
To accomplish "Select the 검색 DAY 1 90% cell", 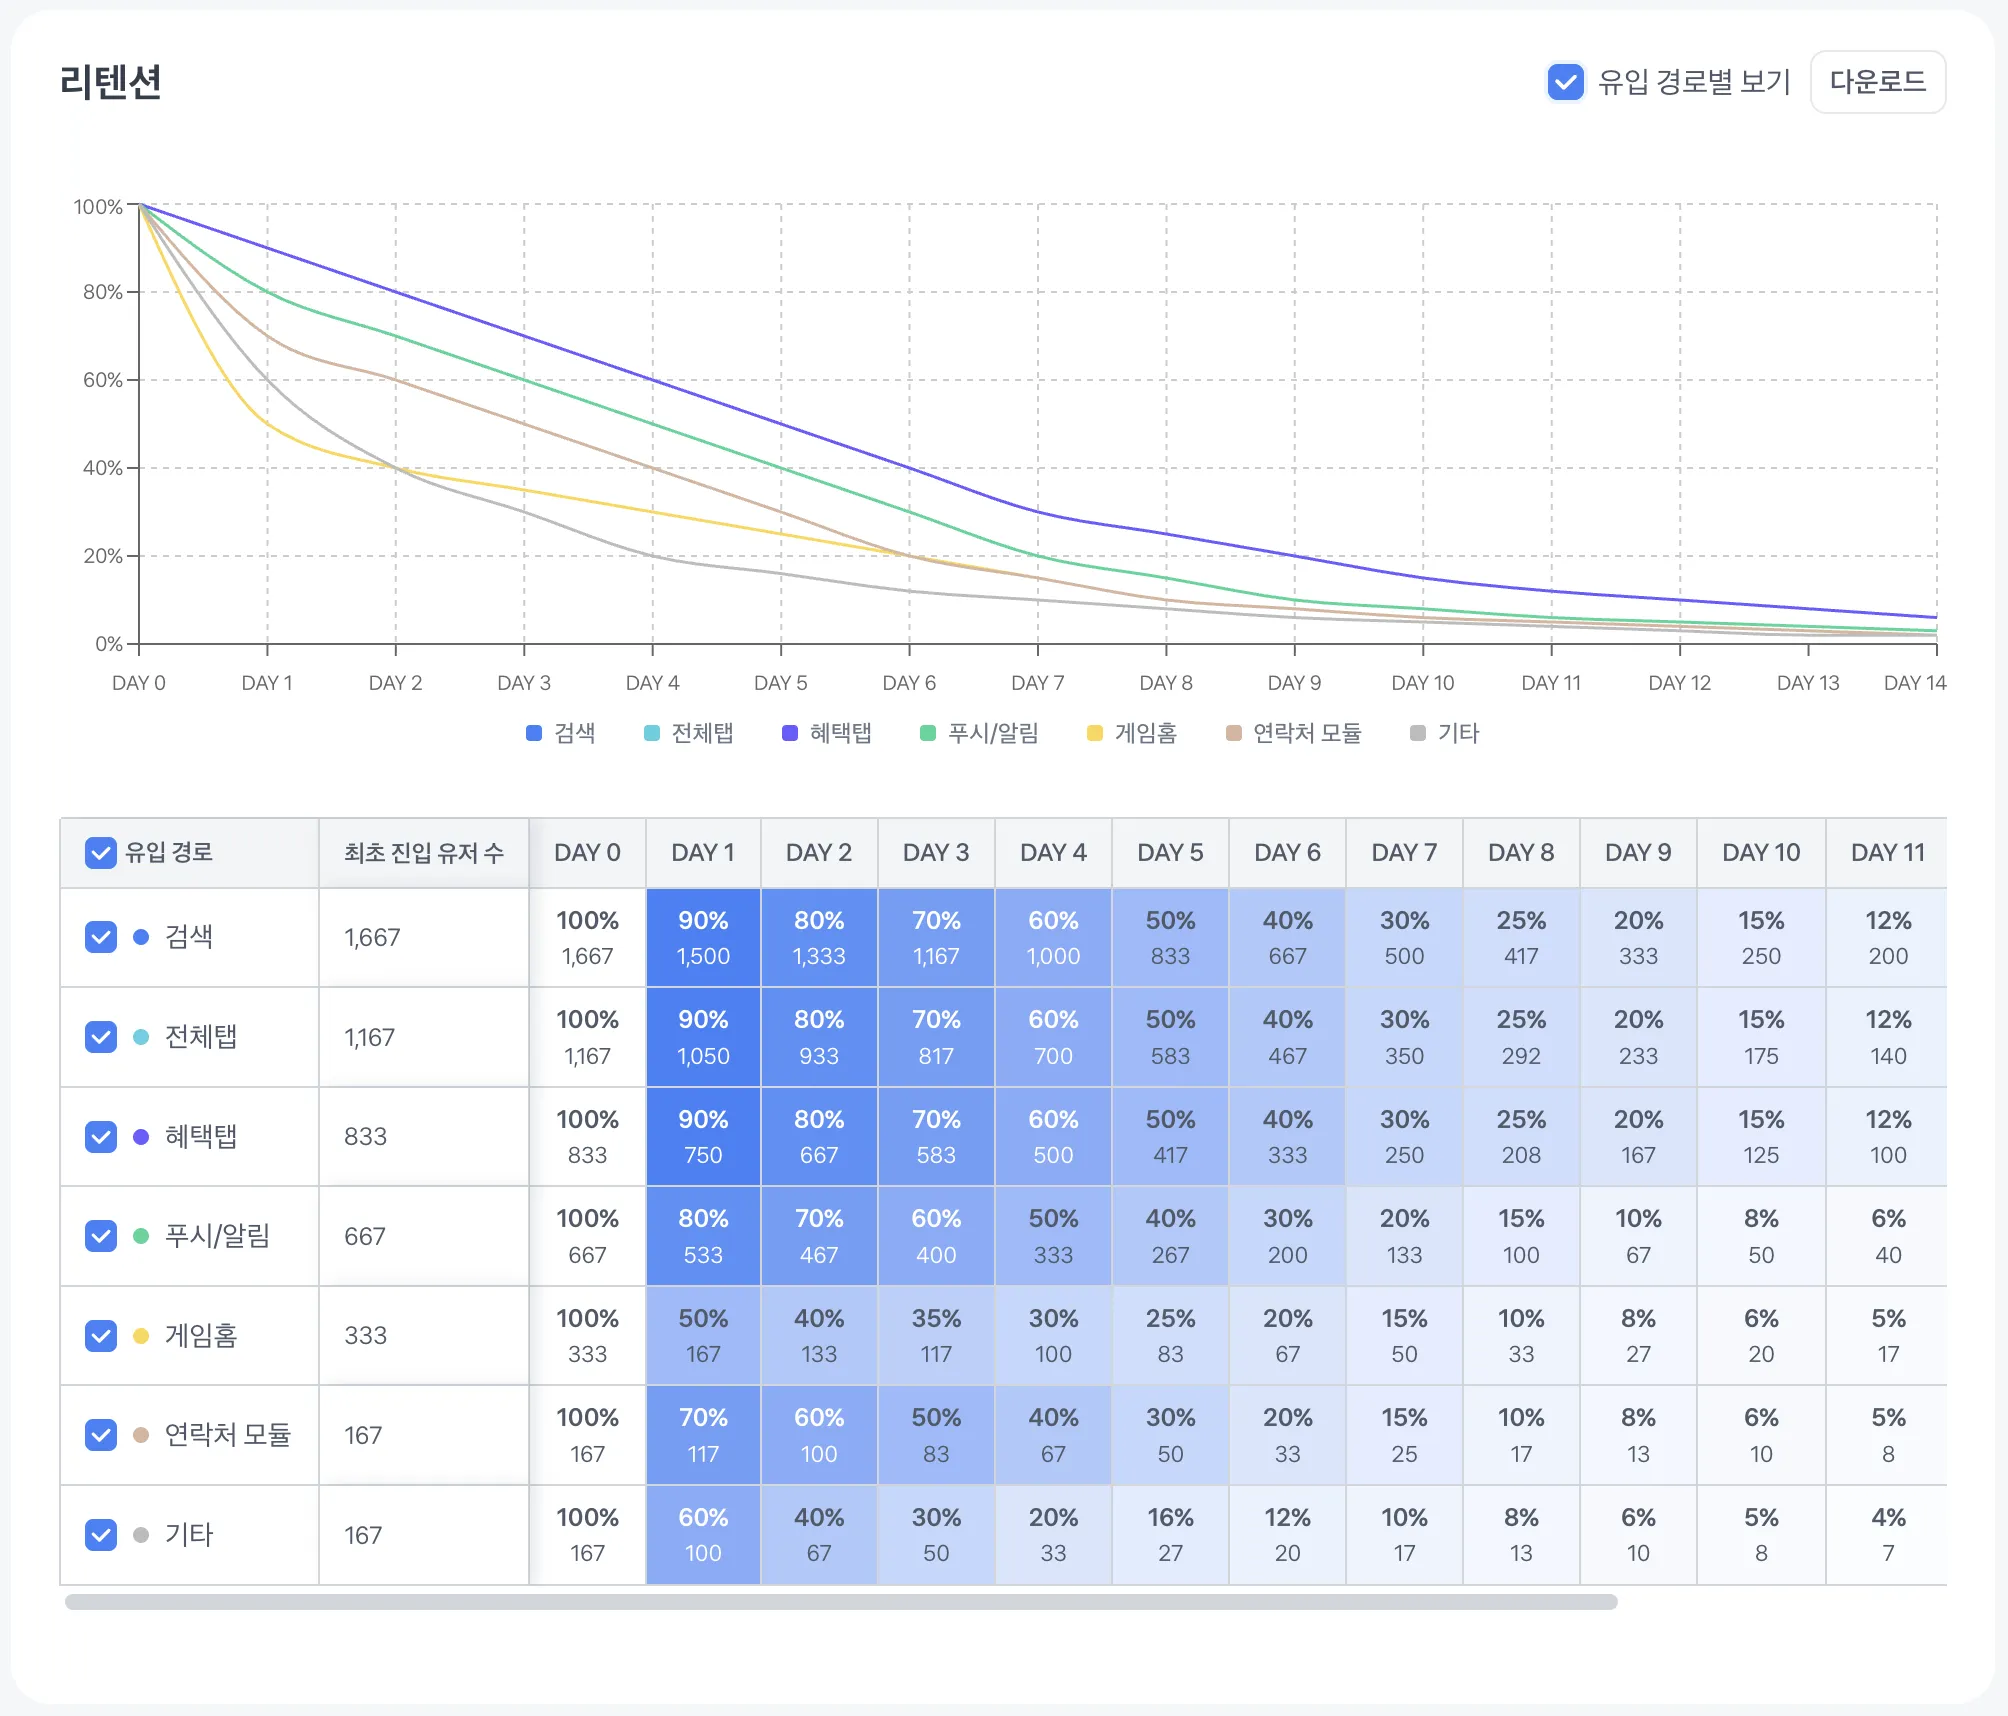I will click(702, 937).
